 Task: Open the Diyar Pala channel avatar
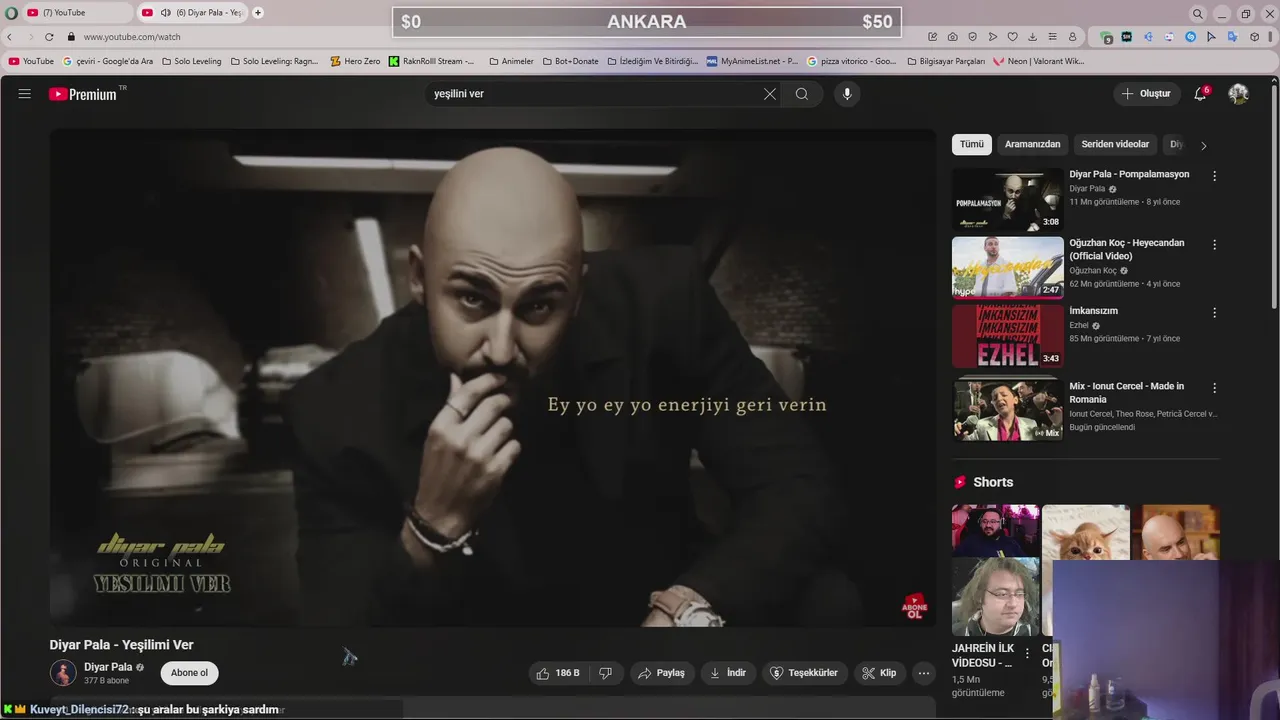[63, 673]
